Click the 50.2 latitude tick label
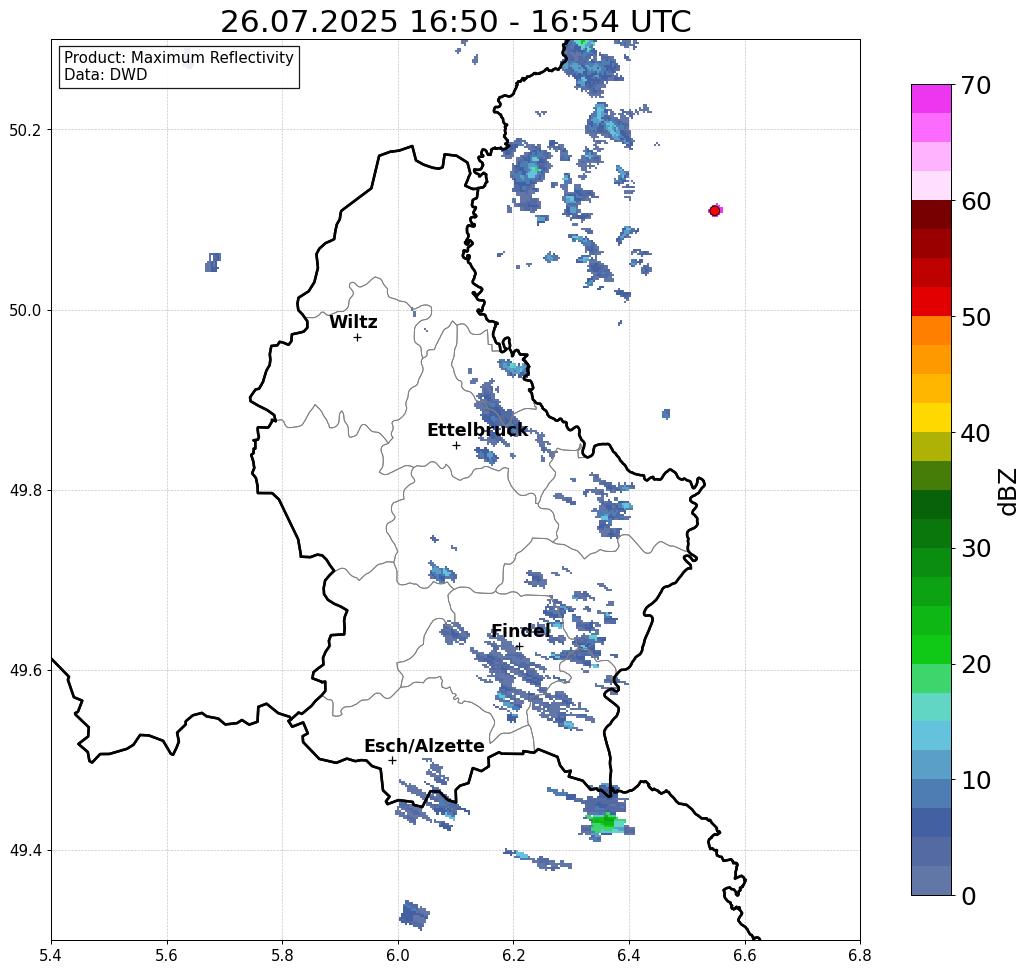Screen dimensions: 1029x973 point(25,130)
